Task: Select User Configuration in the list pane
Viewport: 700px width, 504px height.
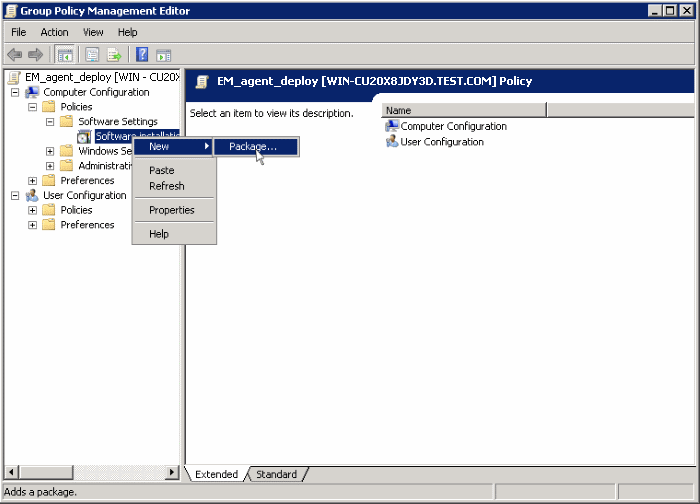Action: coord(442,142)
